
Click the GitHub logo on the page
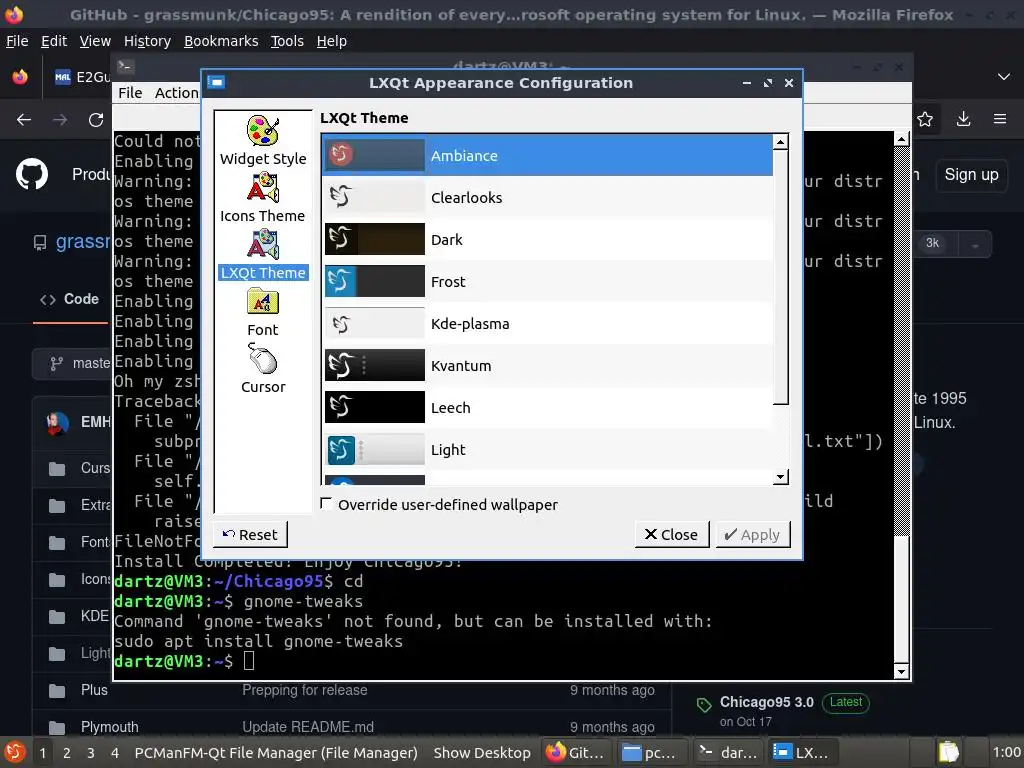pyautogui.click(x=32, y=174)
